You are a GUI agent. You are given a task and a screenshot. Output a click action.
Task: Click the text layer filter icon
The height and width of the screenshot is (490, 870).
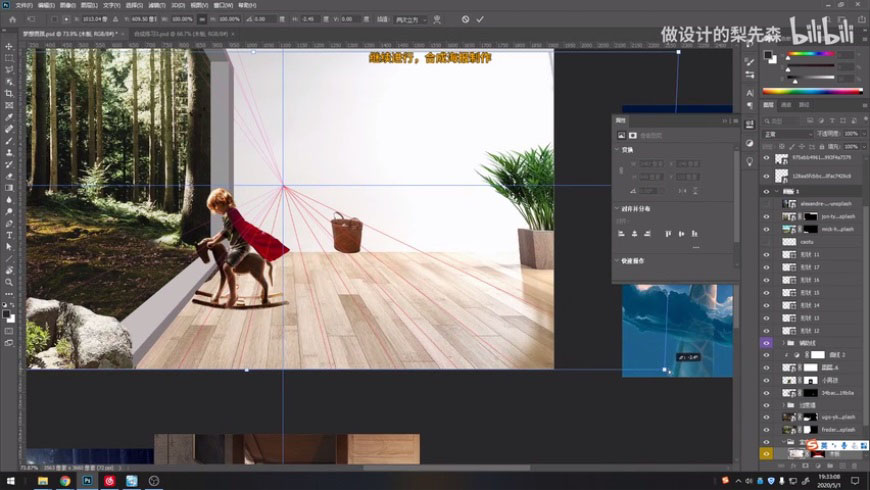(x=832, y=120)
